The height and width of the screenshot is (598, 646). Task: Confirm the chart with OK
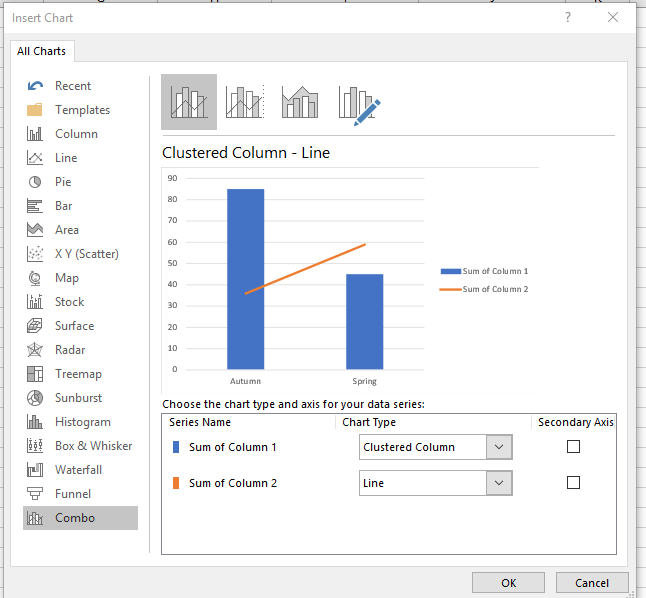click(x=508, y=583)
